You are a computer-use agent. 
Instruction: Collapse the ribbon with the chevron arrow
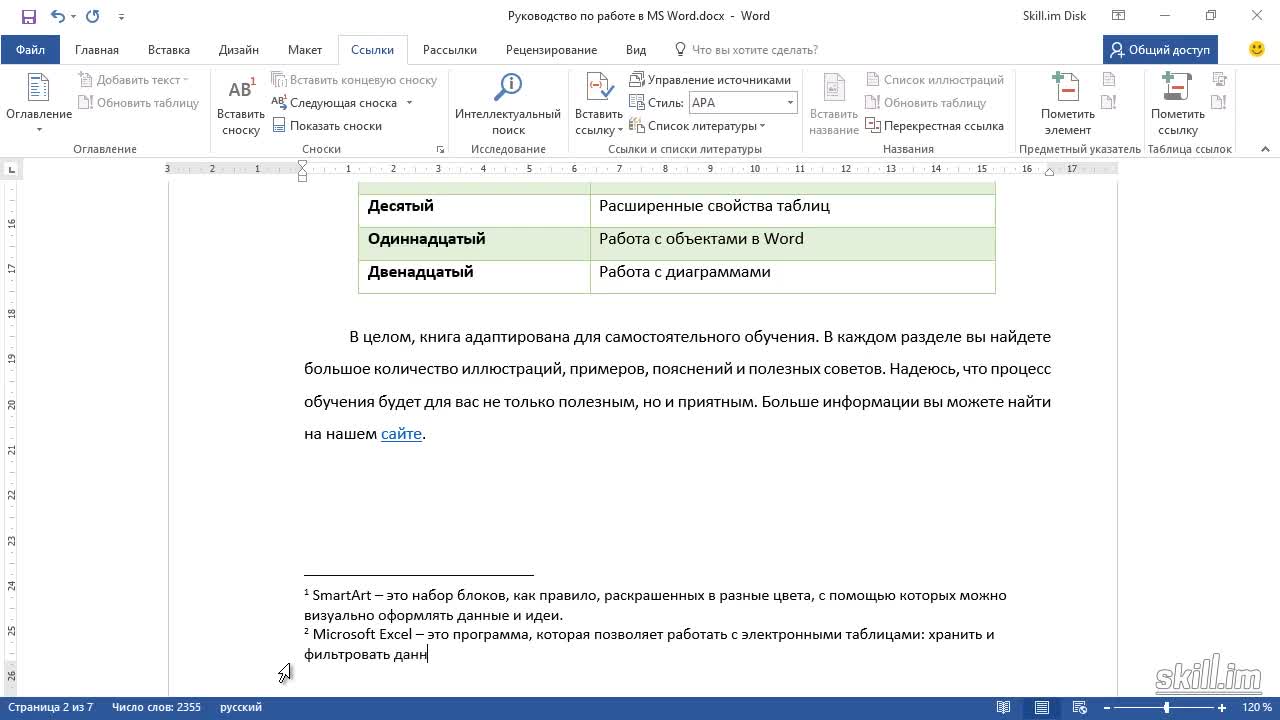tap(1265, 149)
